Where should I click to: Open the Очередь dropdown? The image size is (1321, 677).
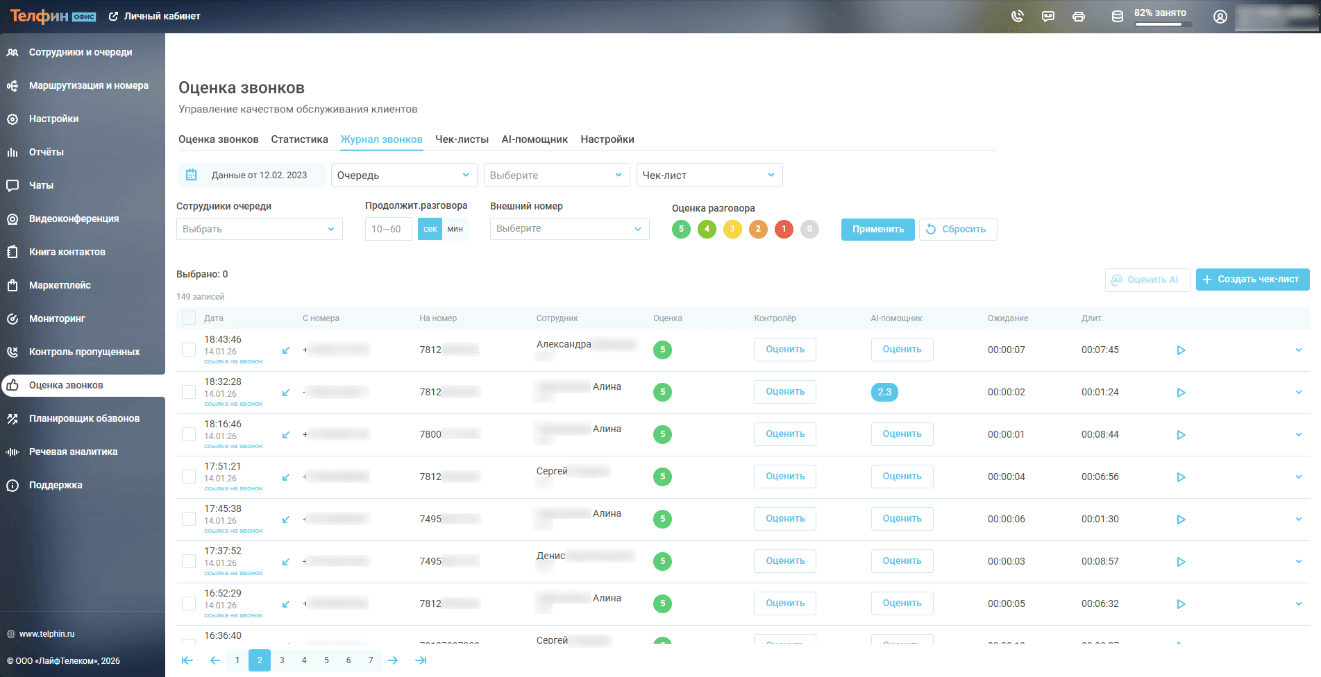pyautogui.click(x=405, y=175)
